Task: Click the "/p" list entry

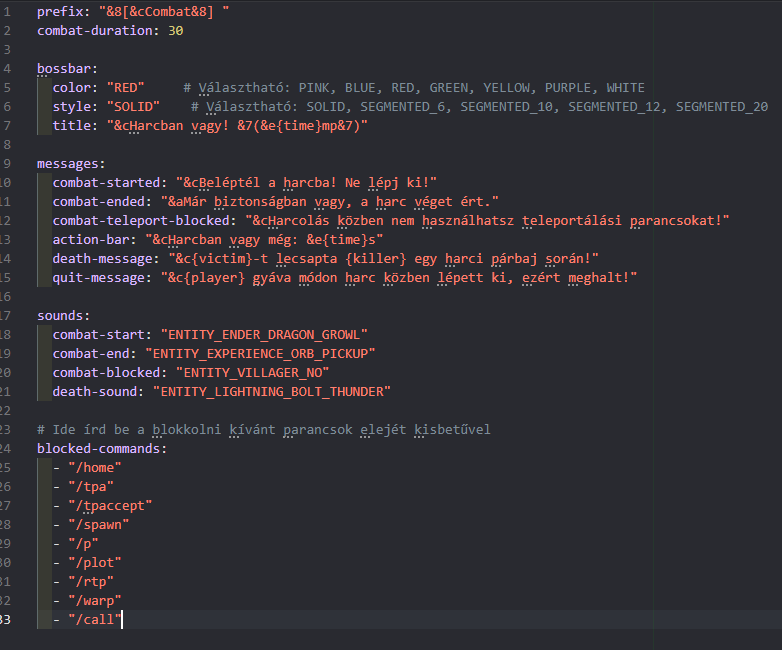Action: point(83,544)
